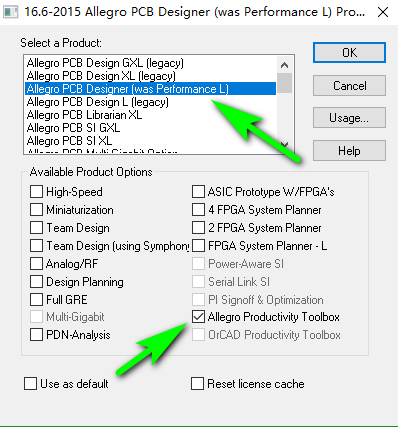The height and width of the screenshot is (427, 398).
Task: Choose Allegro PCB SI GXL product
Action: [x=150, y=128]
